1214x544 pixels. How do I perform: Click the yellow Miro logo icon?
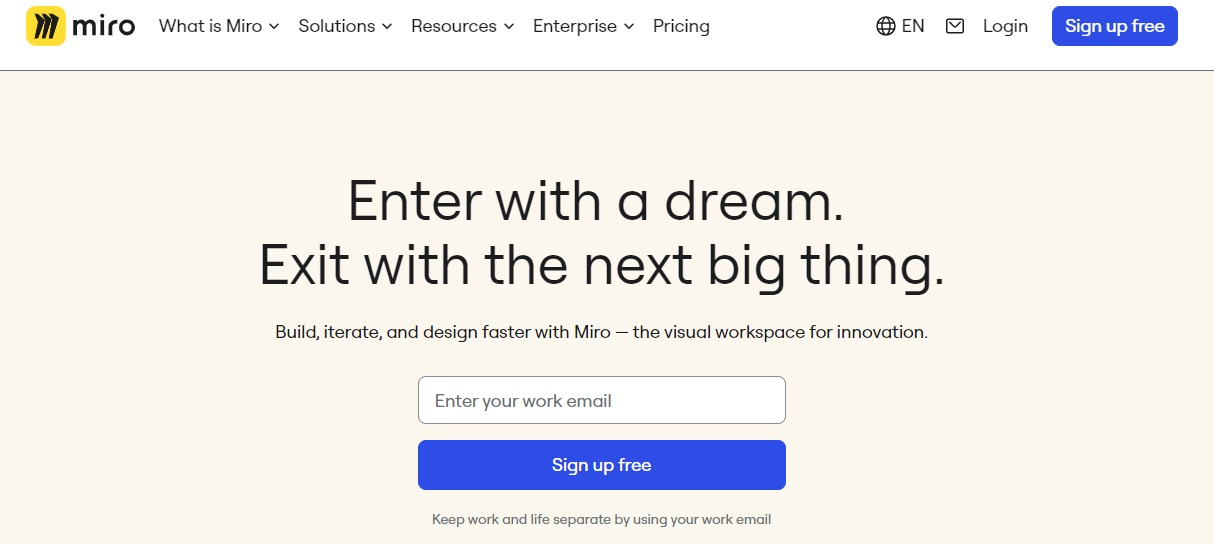(x=45, y=26)
